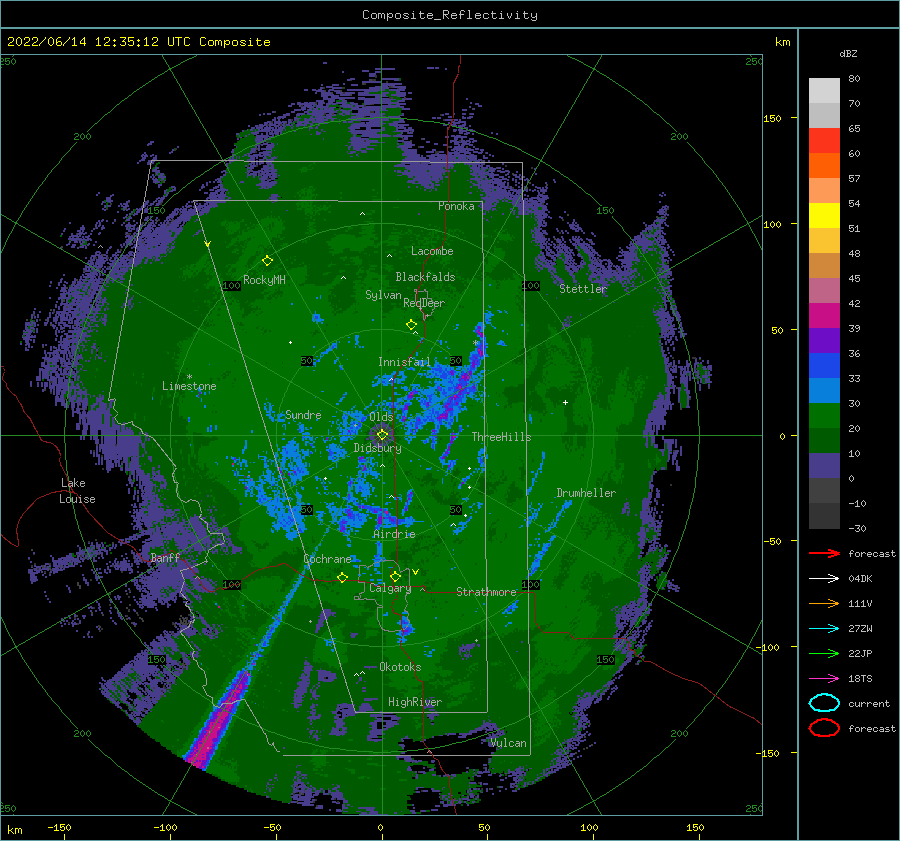Screen dimensions: 900x841
Task: Pick the bright yellow swatch between 54 and 51
Action: click(824, 215)
